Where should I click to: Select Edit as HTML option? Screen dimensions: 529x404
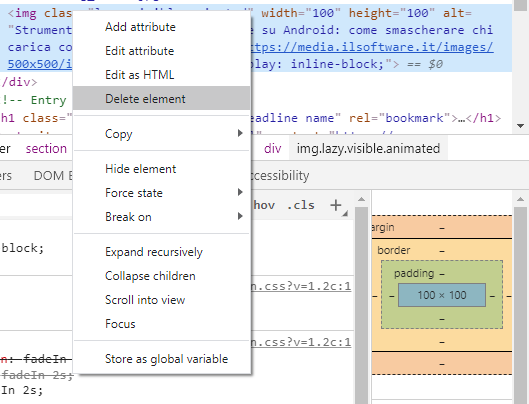pyautogui.click(x=162, y=75)
